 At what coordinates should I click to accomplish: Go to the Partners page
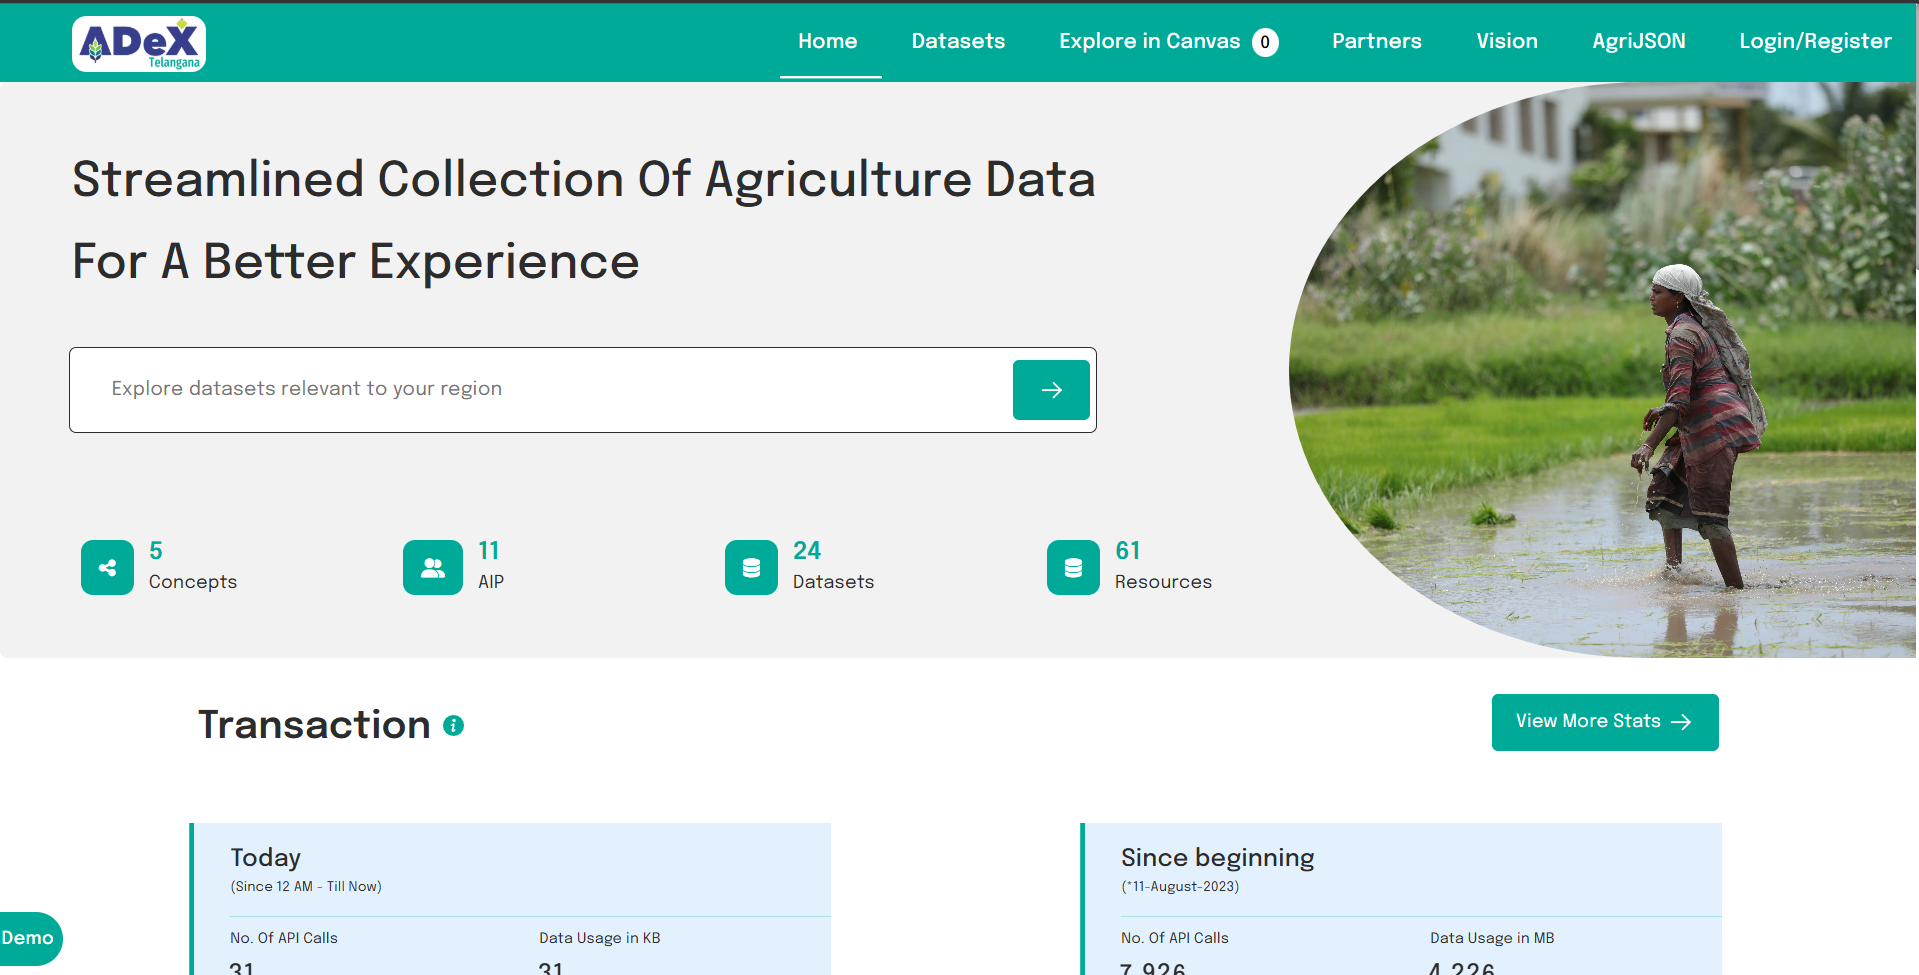(x=1376, y=41)
